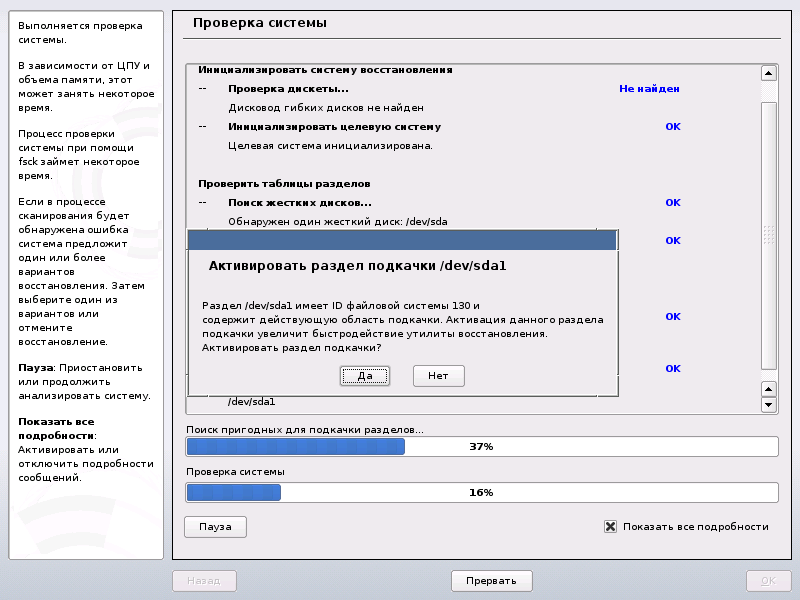Click the Нет button in the dialog

click(438, 376)
